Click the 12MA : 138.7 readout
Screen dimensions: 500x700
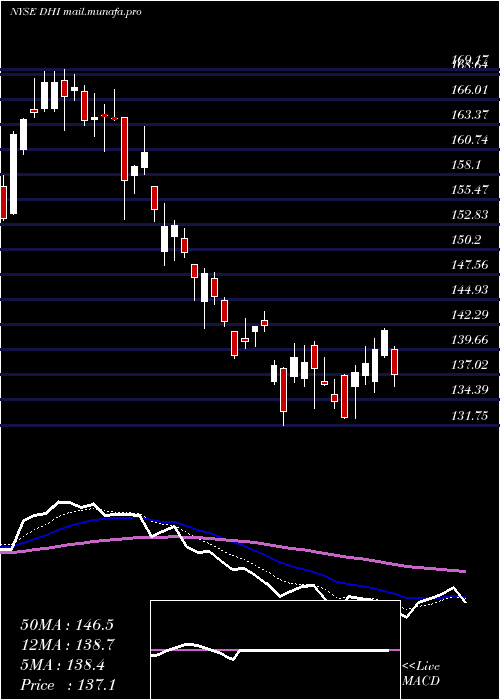(67, 645)
